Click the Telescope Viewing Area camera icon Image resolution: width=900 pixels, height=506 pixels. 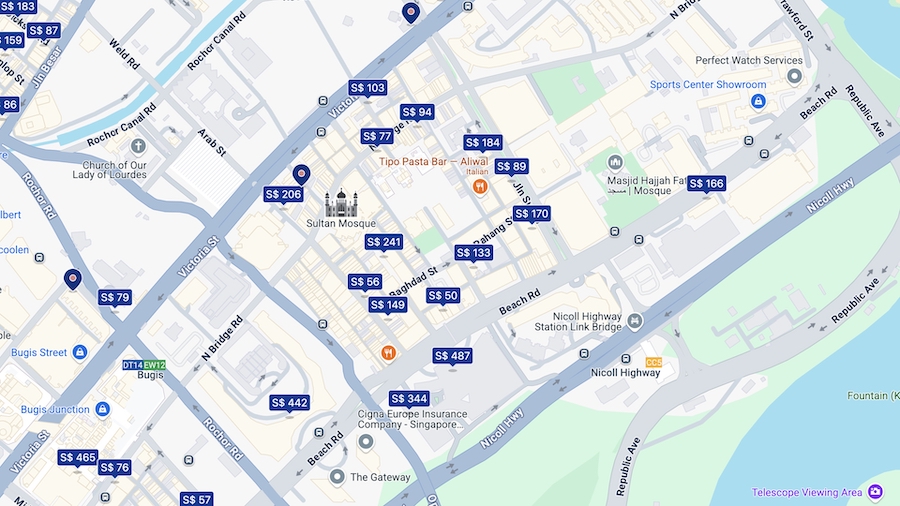(x=875, y=492)
